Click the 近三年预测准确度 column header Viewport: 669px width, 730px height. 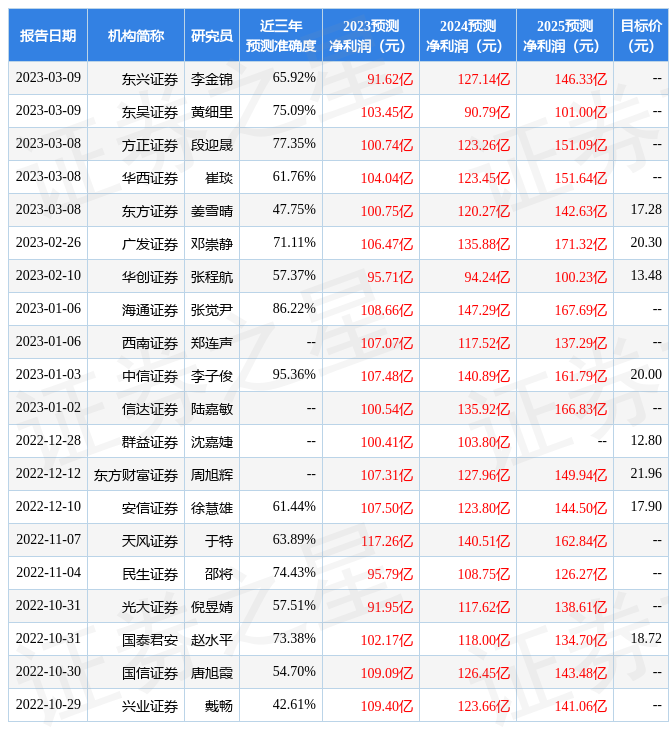tap(281, 35)
